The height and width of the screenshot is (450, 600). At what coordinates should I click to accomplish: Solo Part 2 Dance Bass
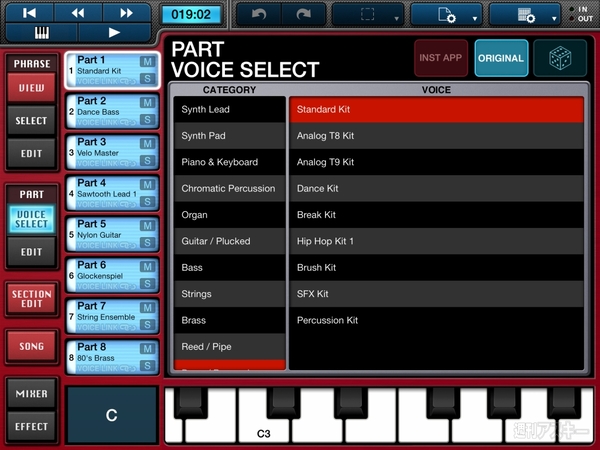tap(147, 120)
